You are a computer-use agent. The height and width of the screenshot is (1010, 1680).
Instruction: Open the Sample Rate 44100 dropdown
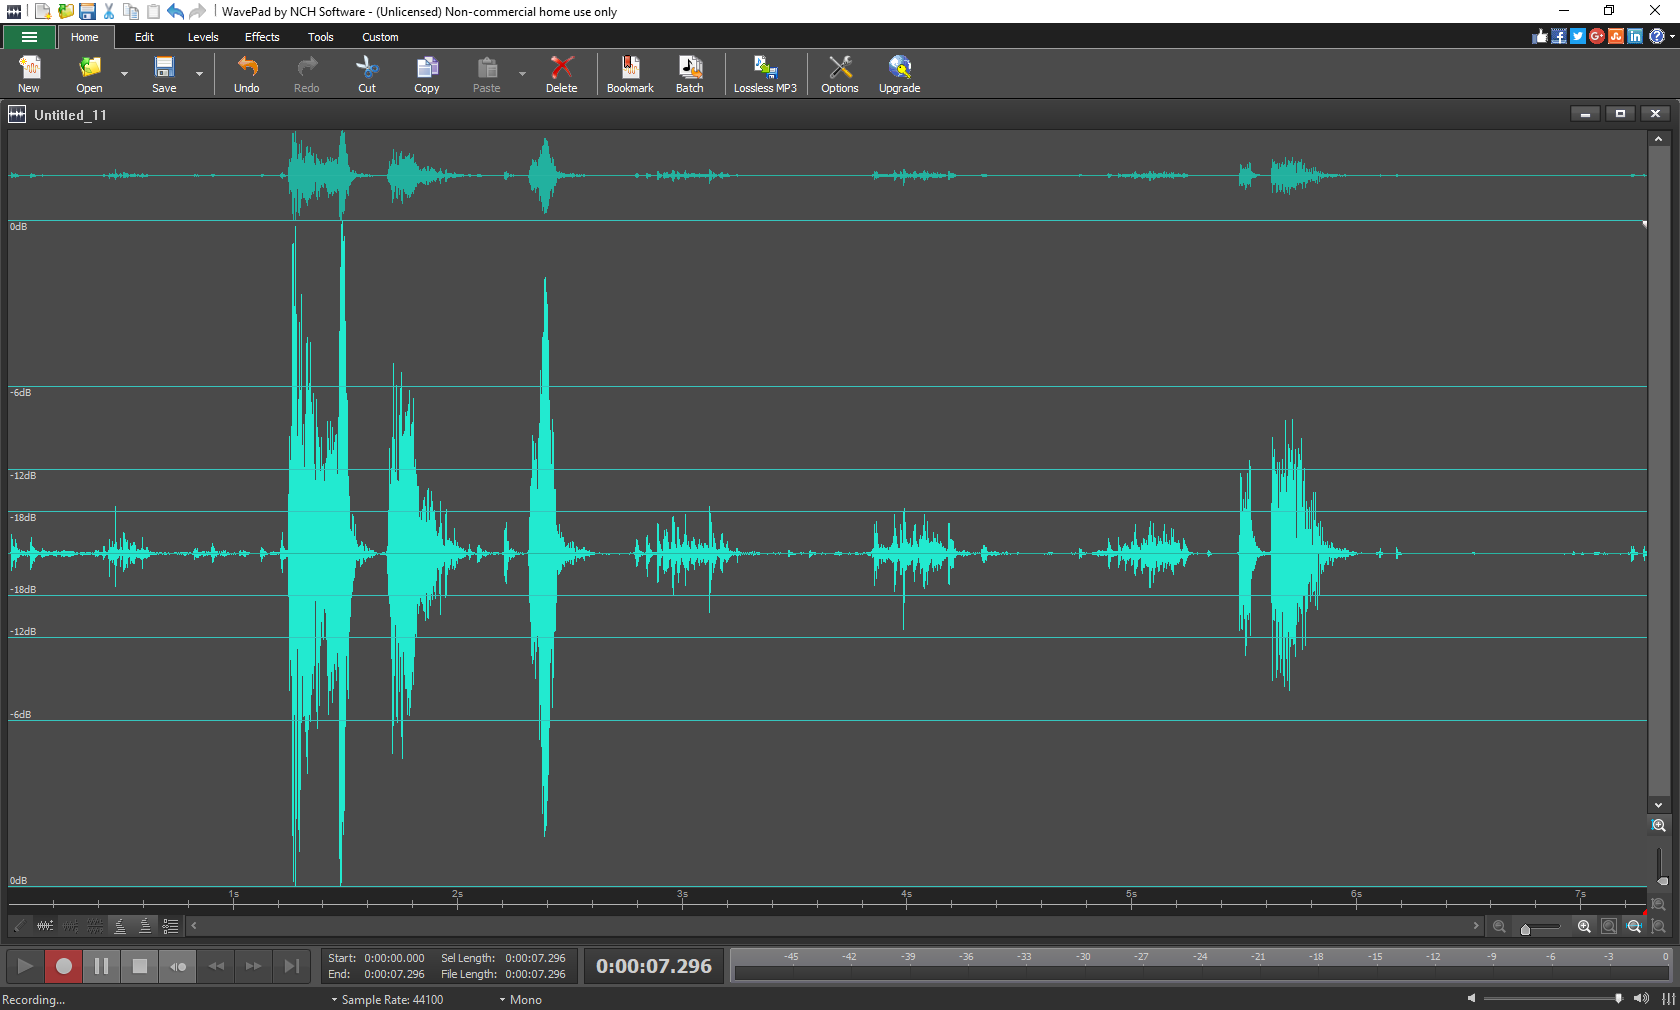click(x=333, y=999)
